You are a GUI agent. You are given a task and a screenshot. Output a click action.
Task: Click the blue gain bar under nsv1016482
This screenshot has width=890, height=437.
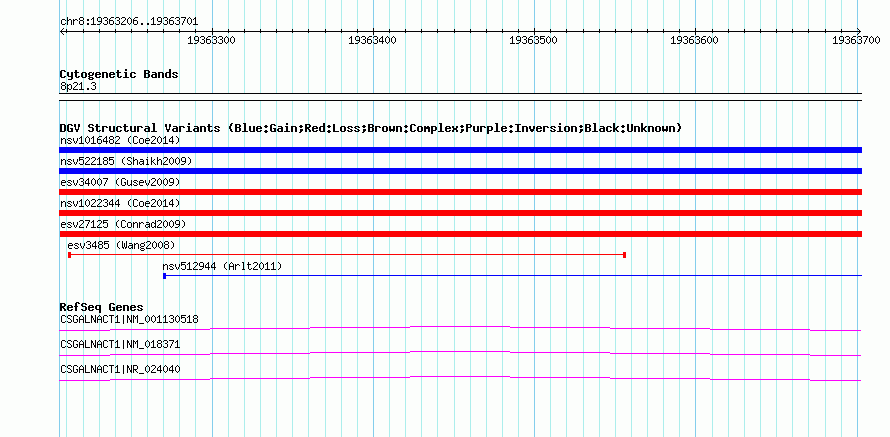pos(460,150)
